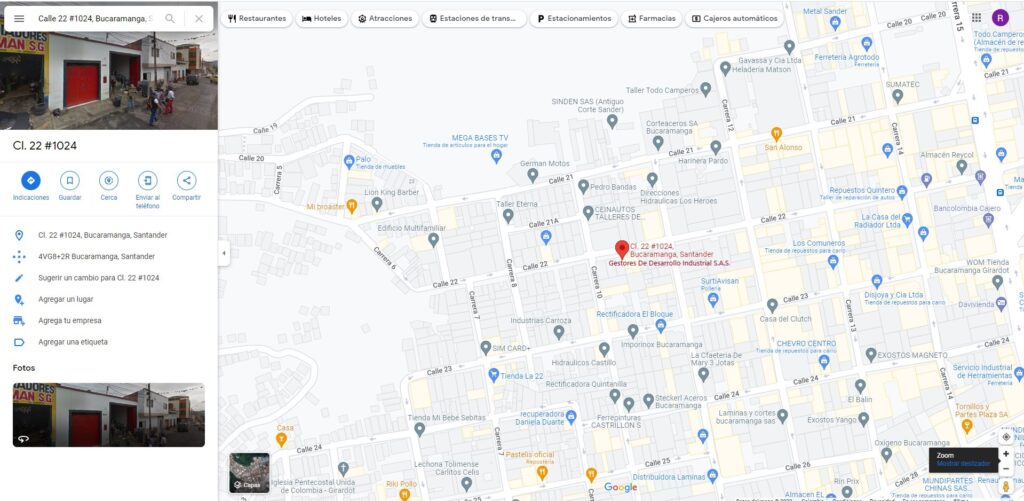
Task: Select the Los Comuneros shop marker
Action: tap(833, 261)
